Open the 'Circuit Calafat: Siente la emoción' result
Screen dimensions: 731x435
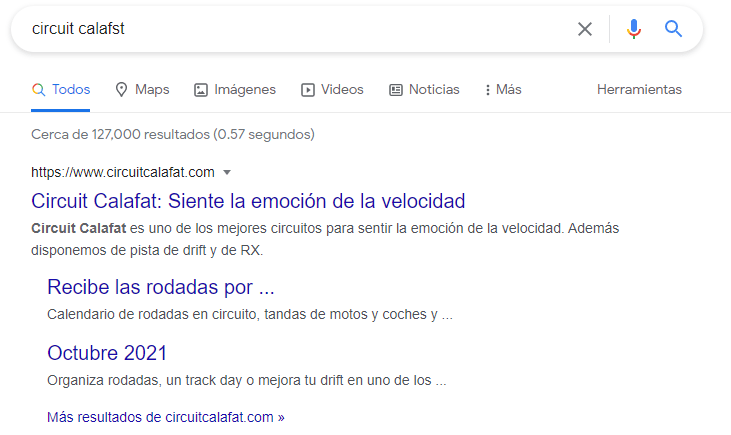[248, 201]
